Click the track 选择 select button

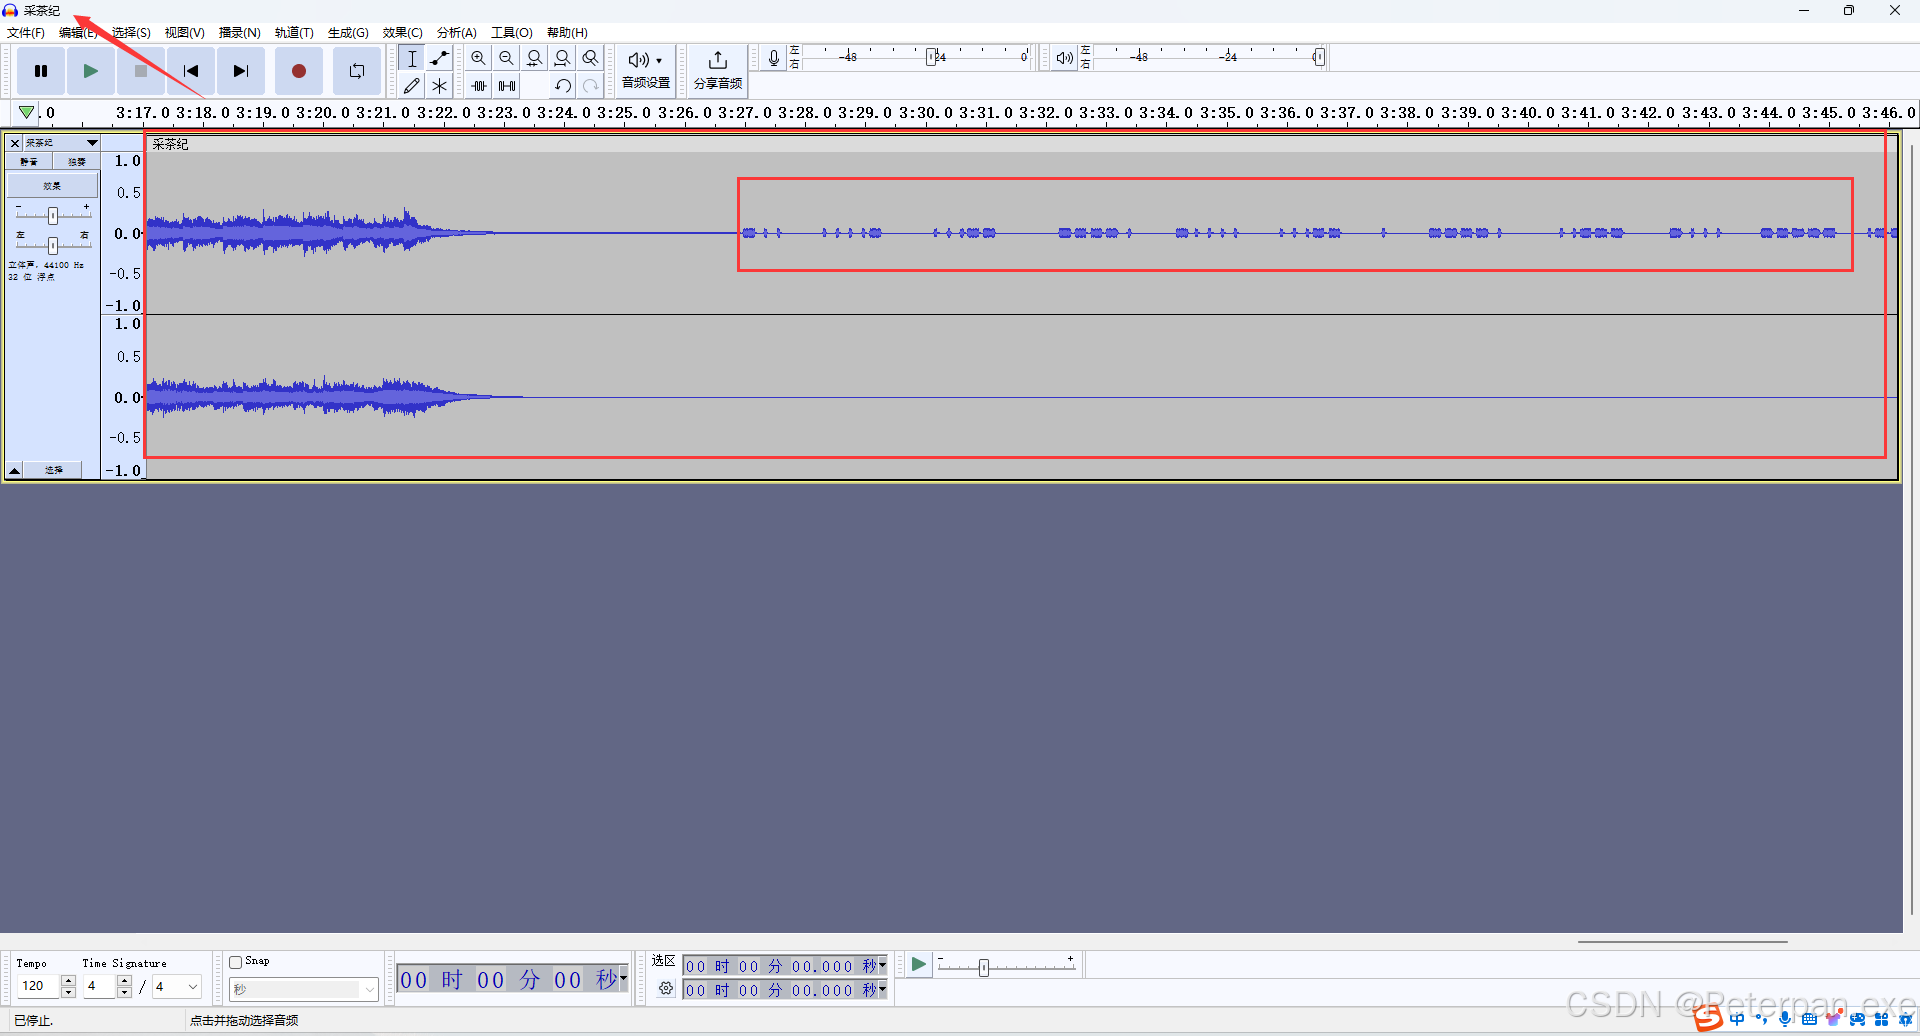click(54, 470)
